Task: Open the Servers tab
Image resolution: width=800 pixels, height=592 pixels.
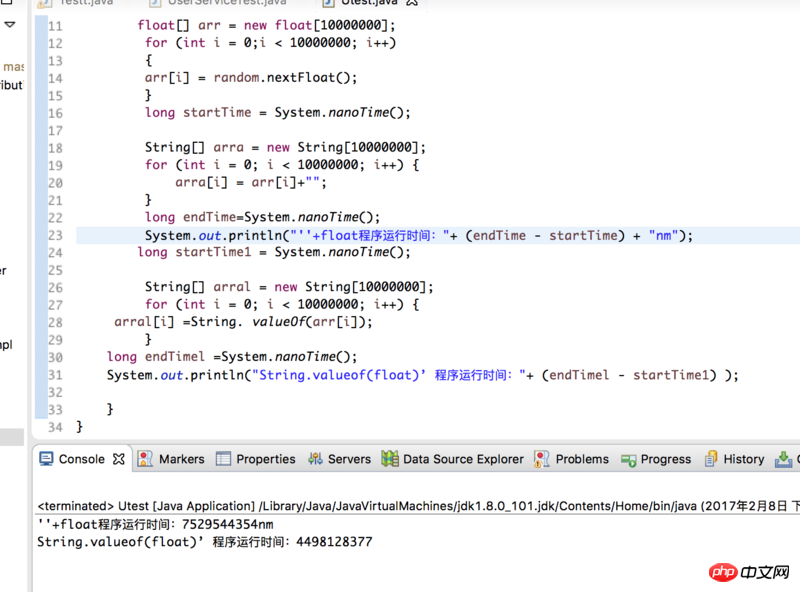Action: 349,459
